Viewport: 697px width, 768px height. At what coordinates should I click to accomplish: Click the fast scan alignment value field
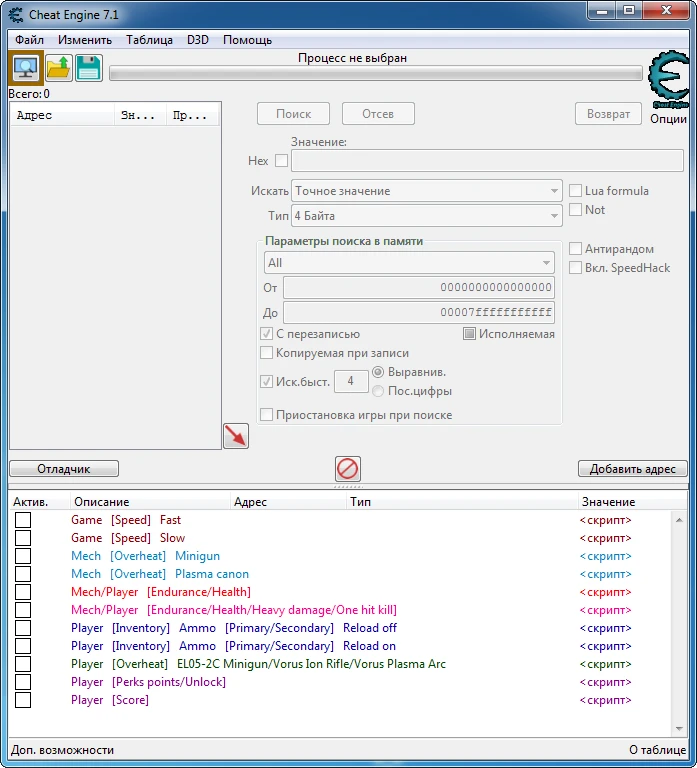(x=351, y=381)
